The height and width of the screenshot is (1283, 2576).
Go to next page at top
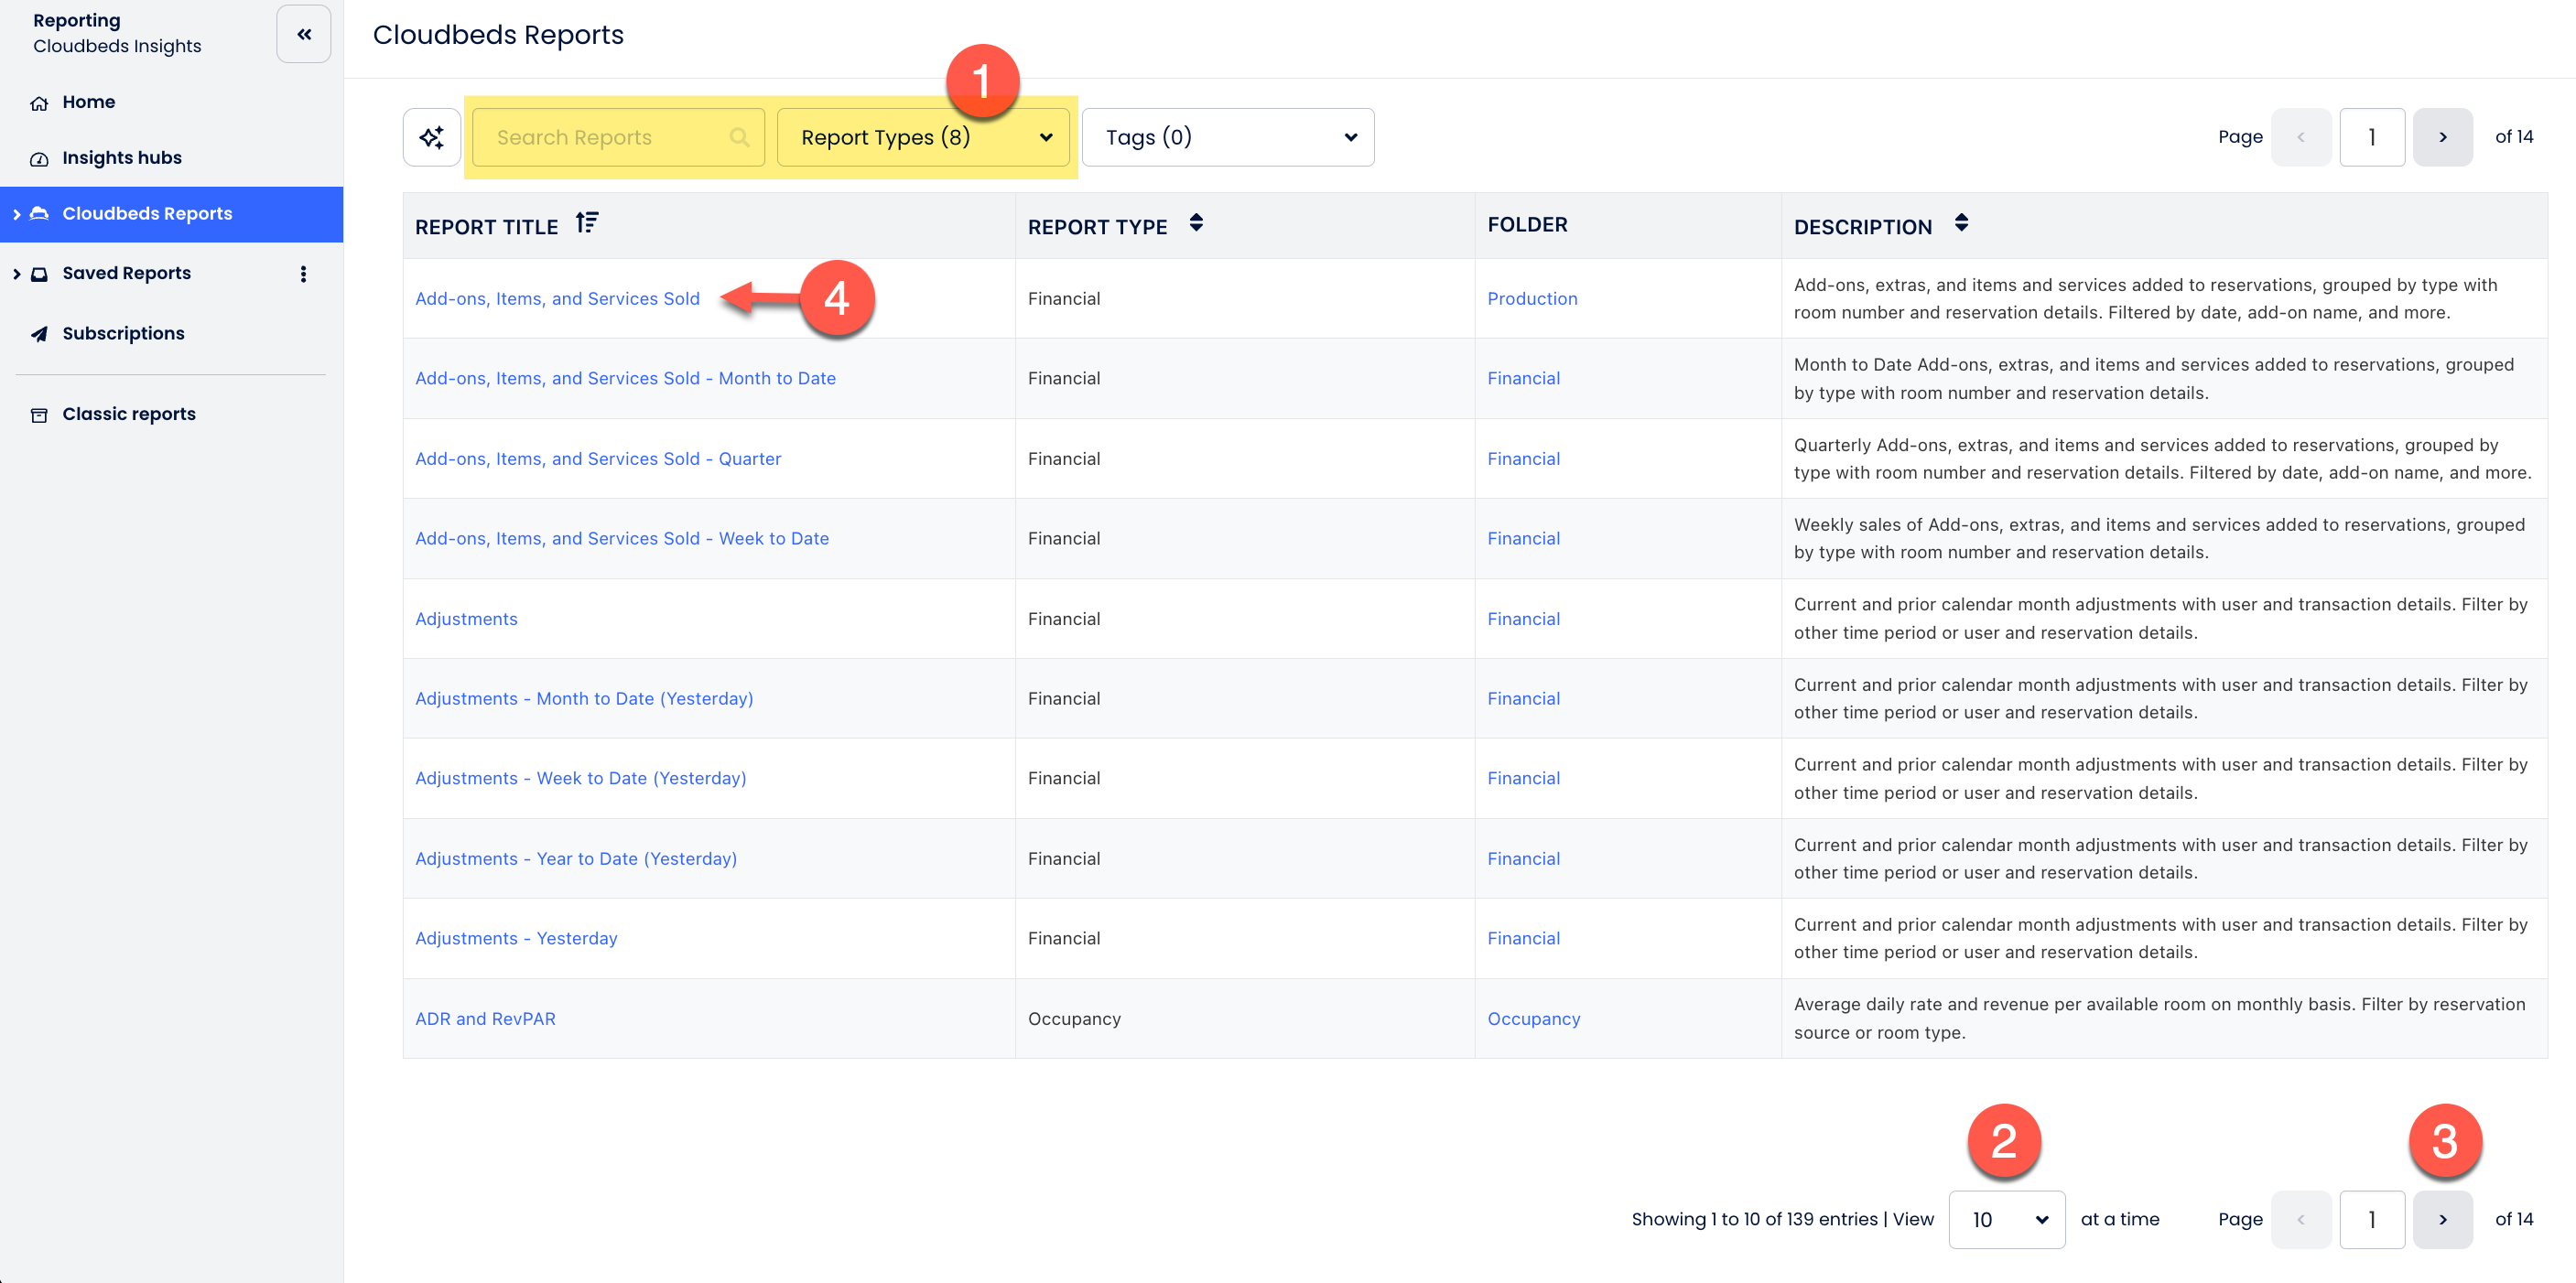tap(2442, 137)
